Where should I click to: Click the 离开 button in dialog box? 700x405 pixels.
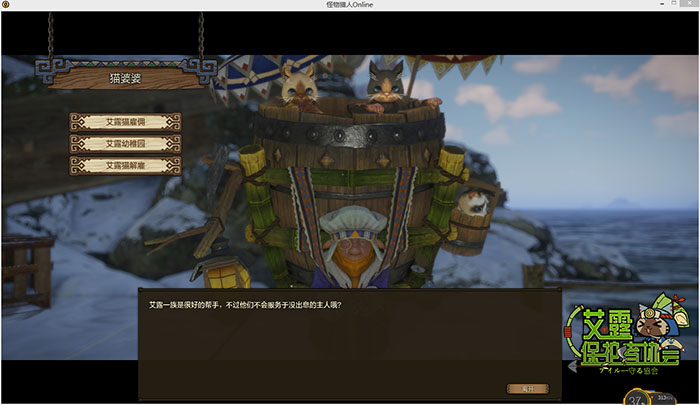click(528, 389)
